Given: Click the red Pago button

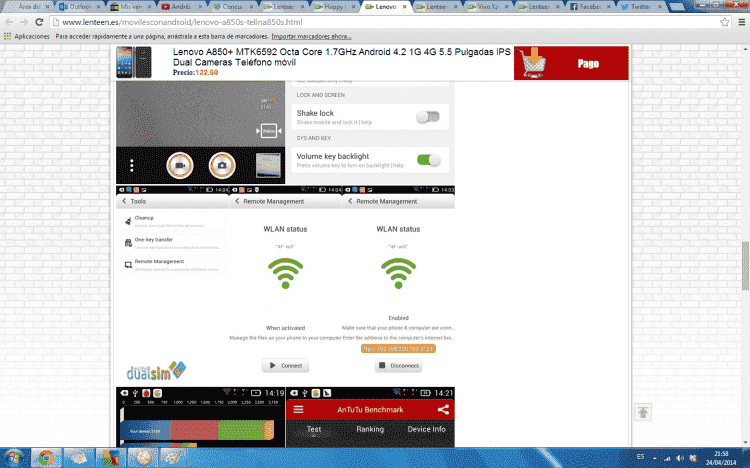Looking at the screenshot, I should coord(571,63).
